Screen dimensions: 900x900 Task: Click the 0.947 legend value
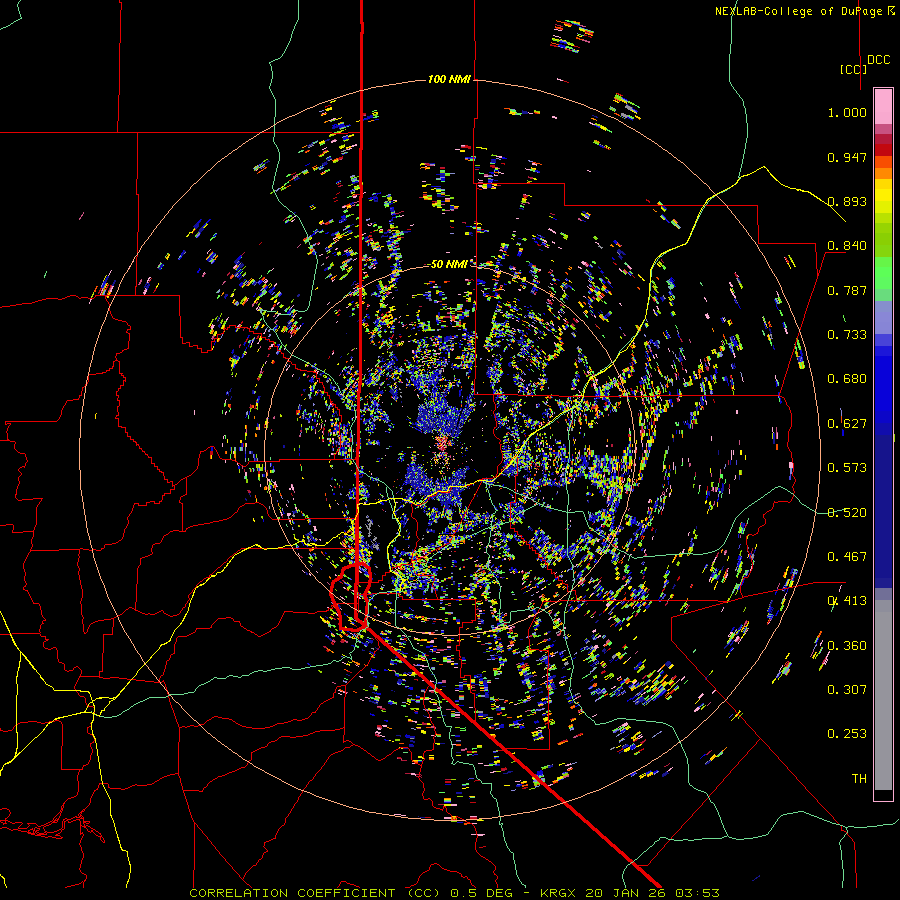pyautogui.click(x=847, y=157)
